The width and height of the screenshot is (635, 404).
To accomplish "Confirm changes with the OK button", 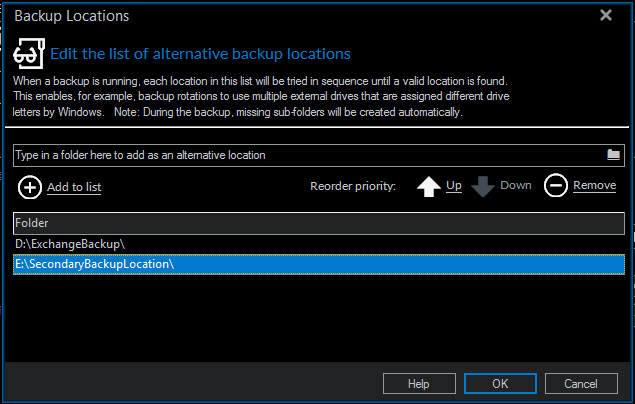I will pyautogui.click(x=500, y=384).
